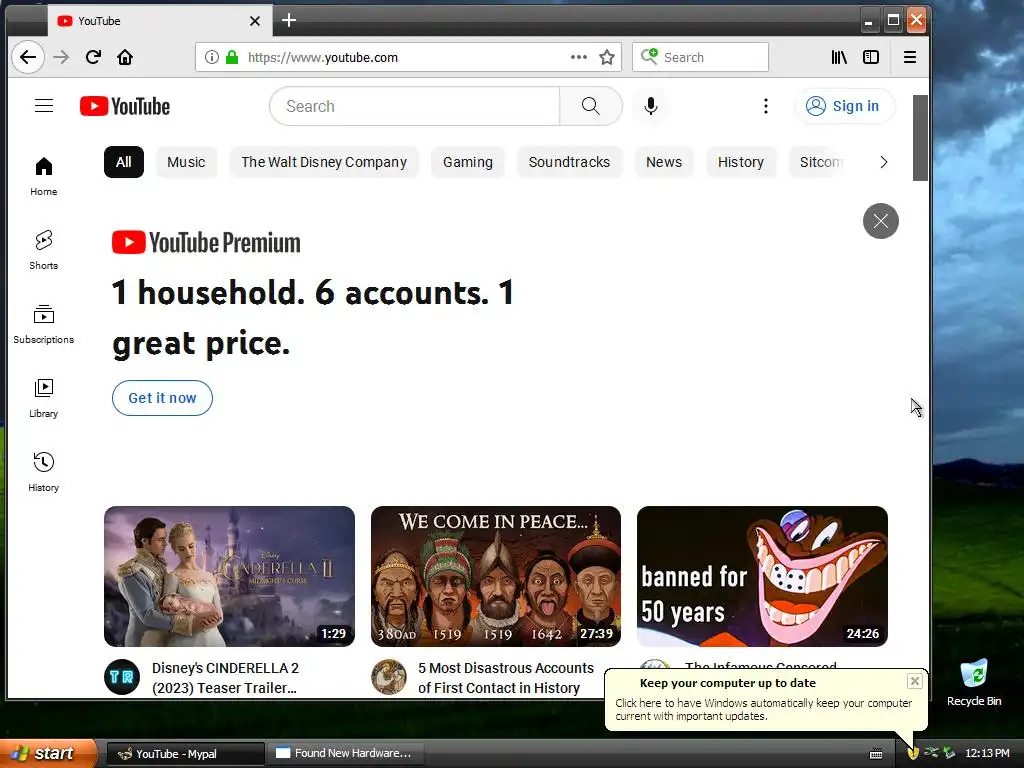The height and width of the screenshot is (768, 1024).
Task: Select The Walt Disney Company chip
Action: coord(324,162)
